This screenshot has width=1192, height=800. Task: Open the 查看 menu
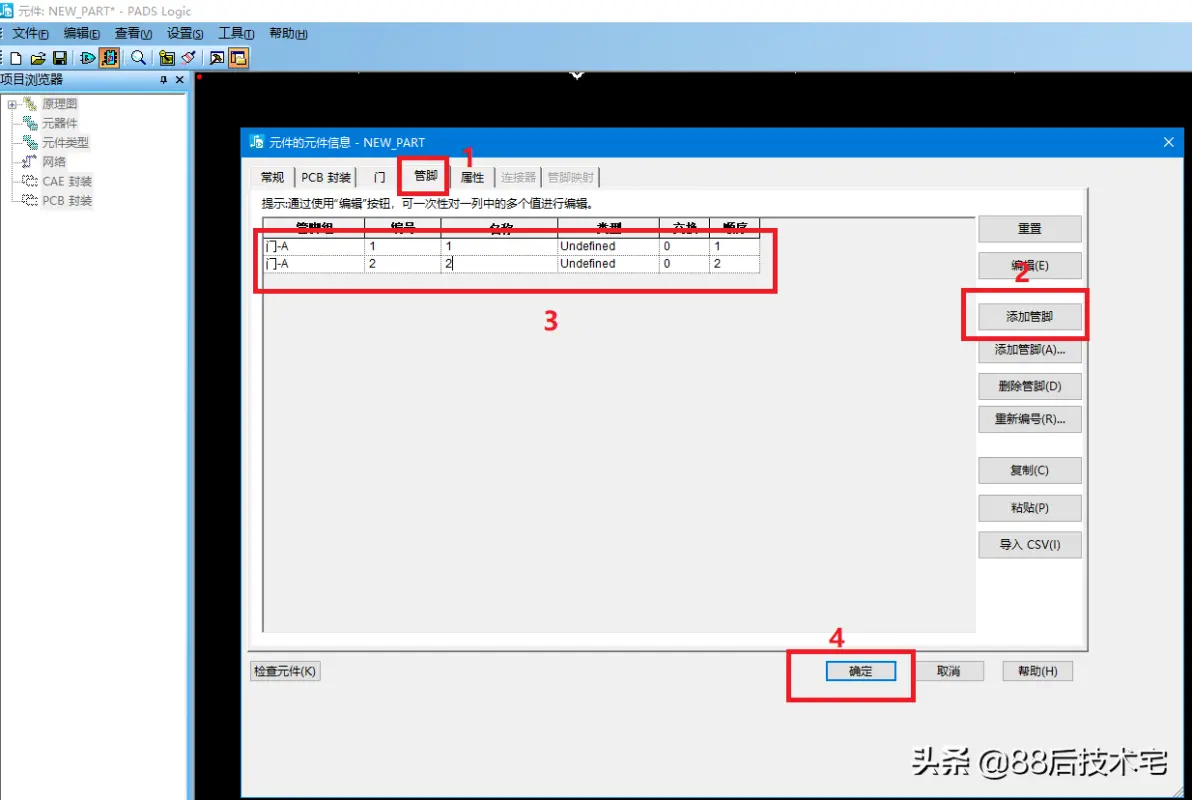coord(133,33)
